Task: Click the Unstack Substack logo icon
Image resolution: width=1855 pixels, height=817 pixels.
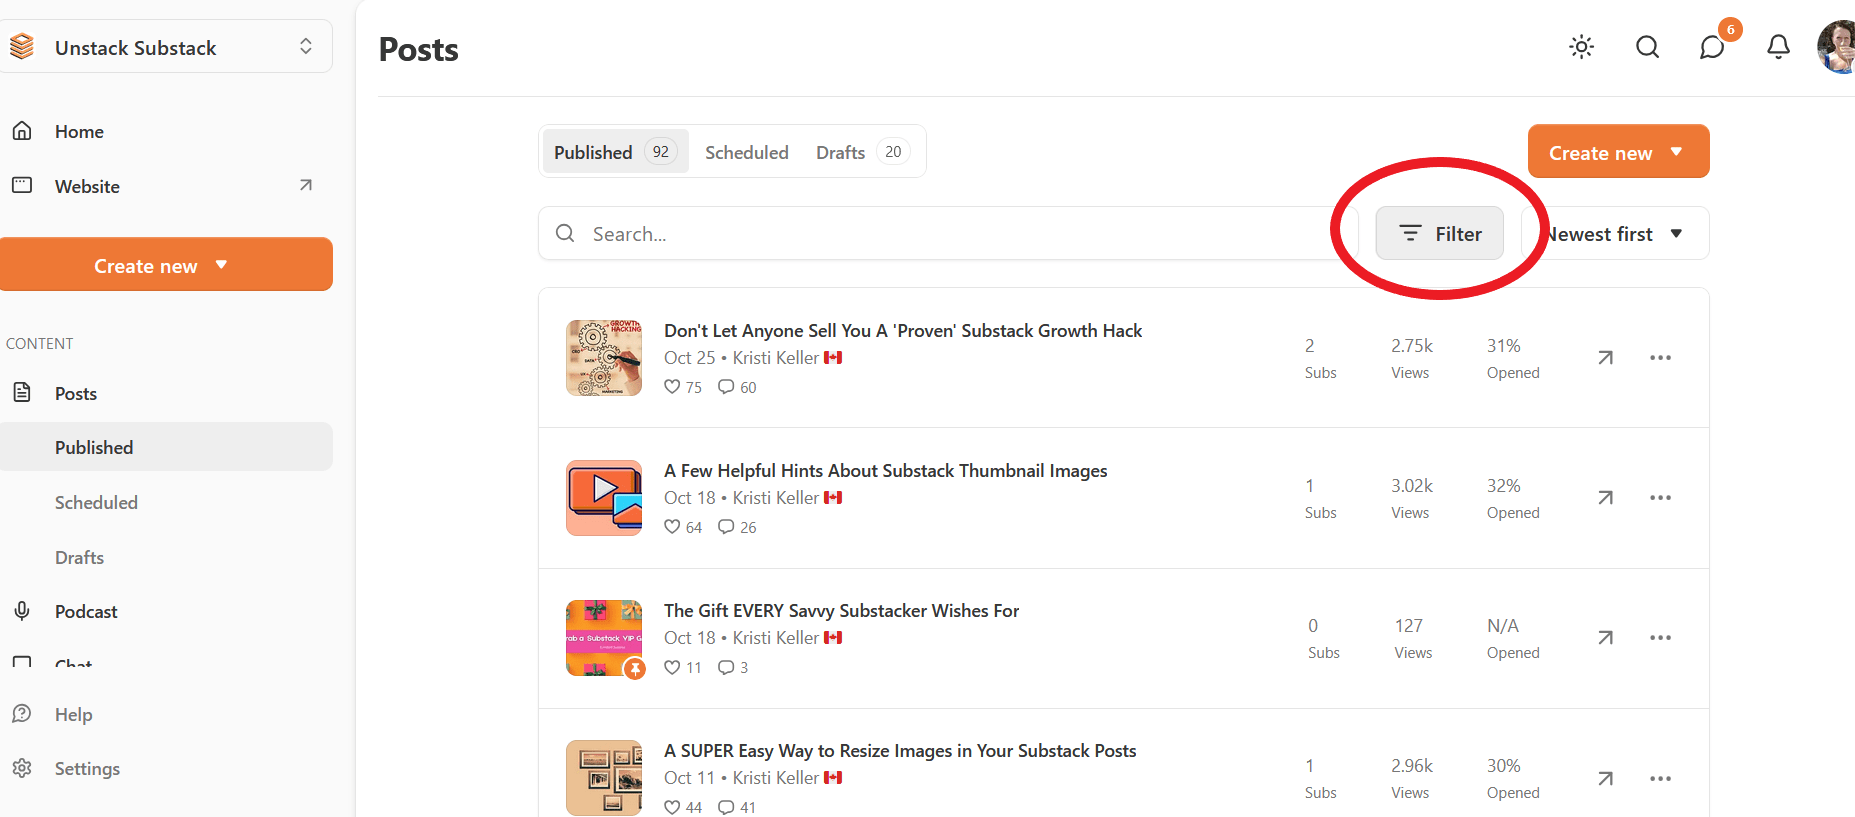Action: pyautogui.click(x=22, y=47)
